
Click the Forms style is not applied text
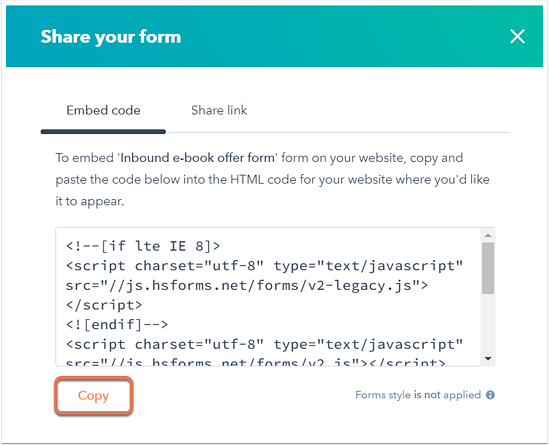pos(418,395)
